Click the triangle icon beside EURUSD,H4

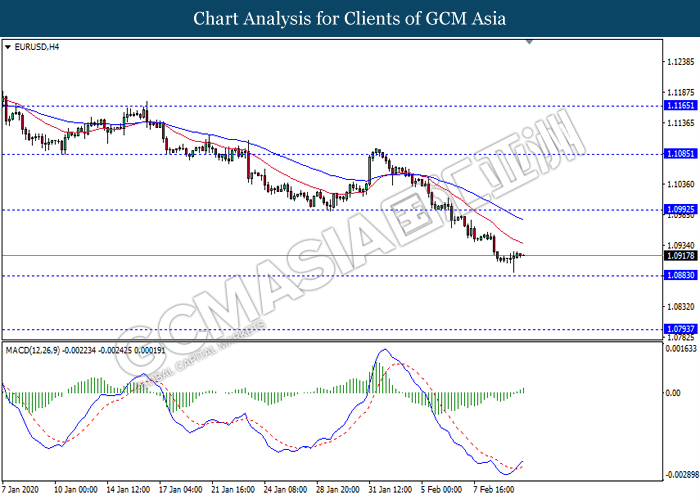[x=8, y=46]
